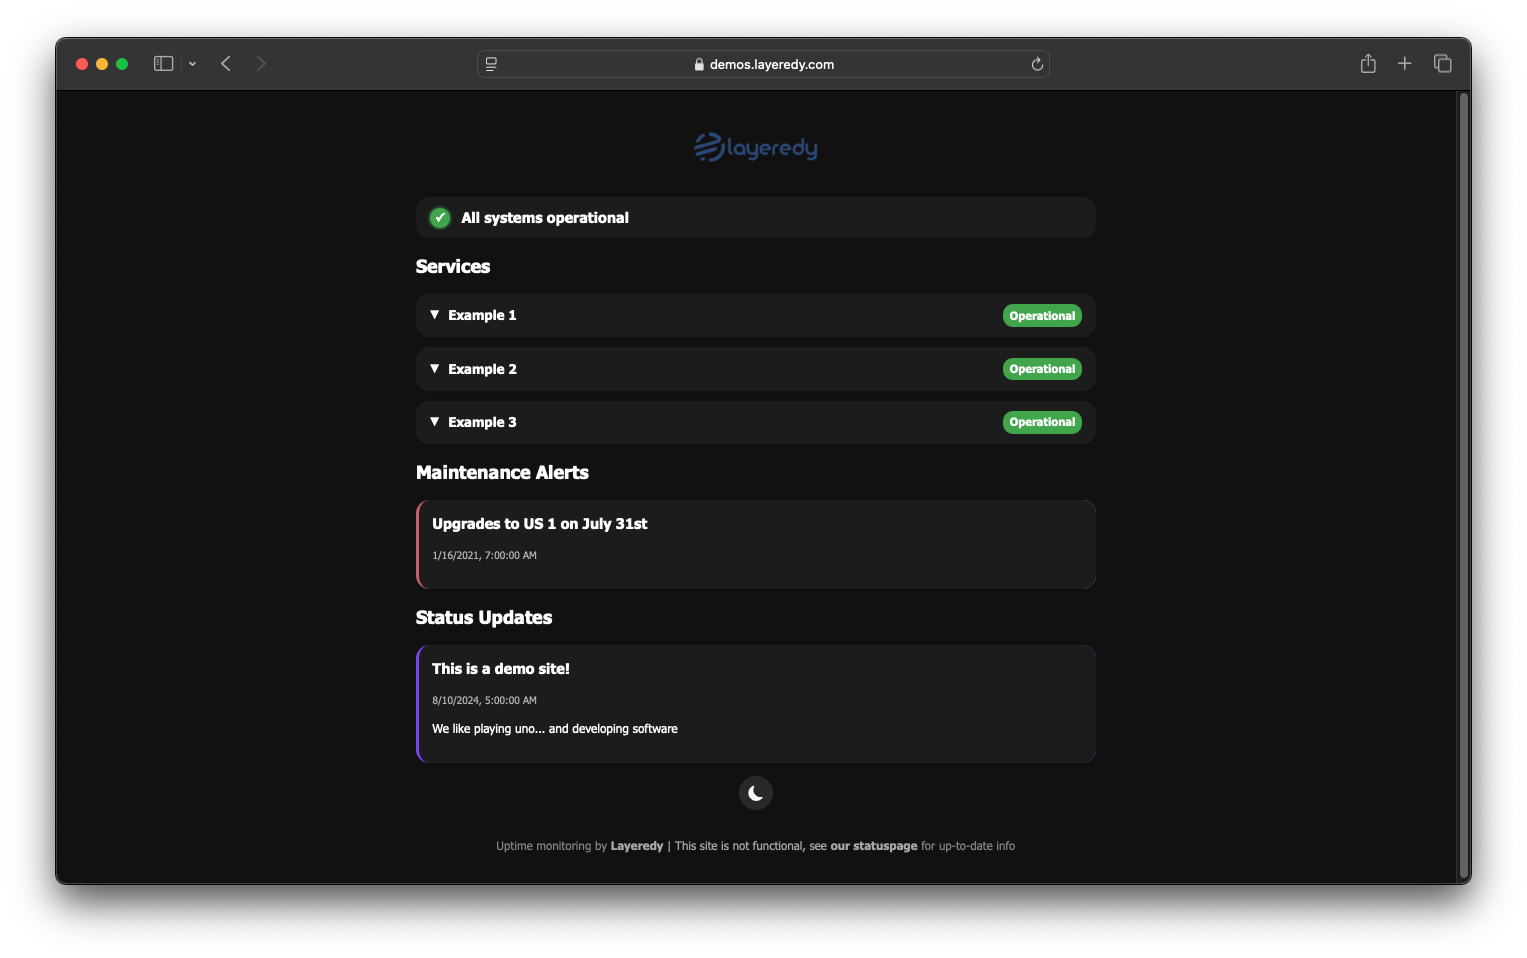Maximize the Safari window
This screenshot has height=958, width=1527.
point(122,64)
